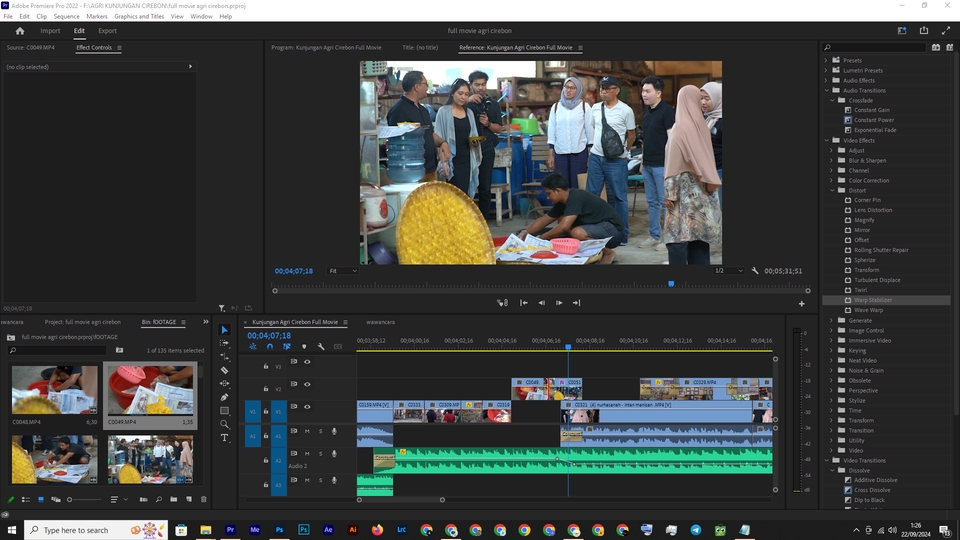
Task: Click the Find icon in bin footer
Action: [159, 500]
